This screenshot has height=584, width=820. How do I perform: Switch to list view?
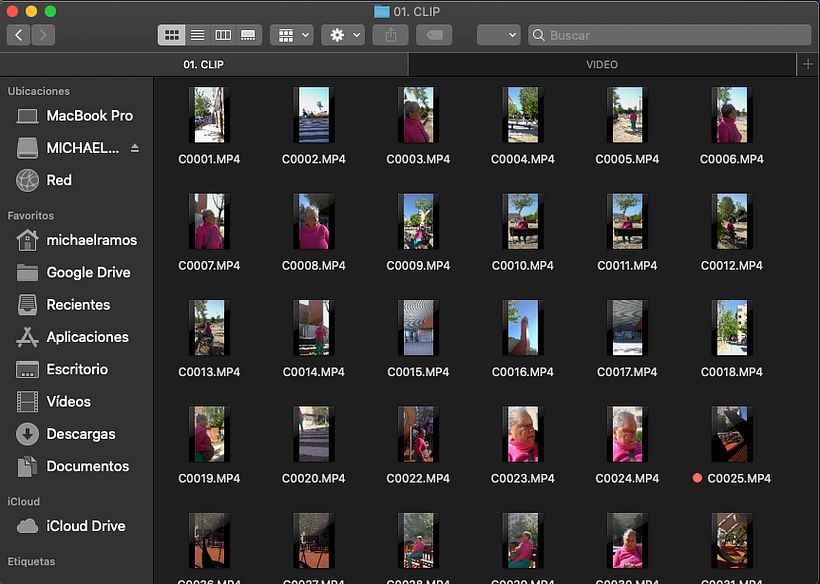pyautogui.click(x=197, y=35)
